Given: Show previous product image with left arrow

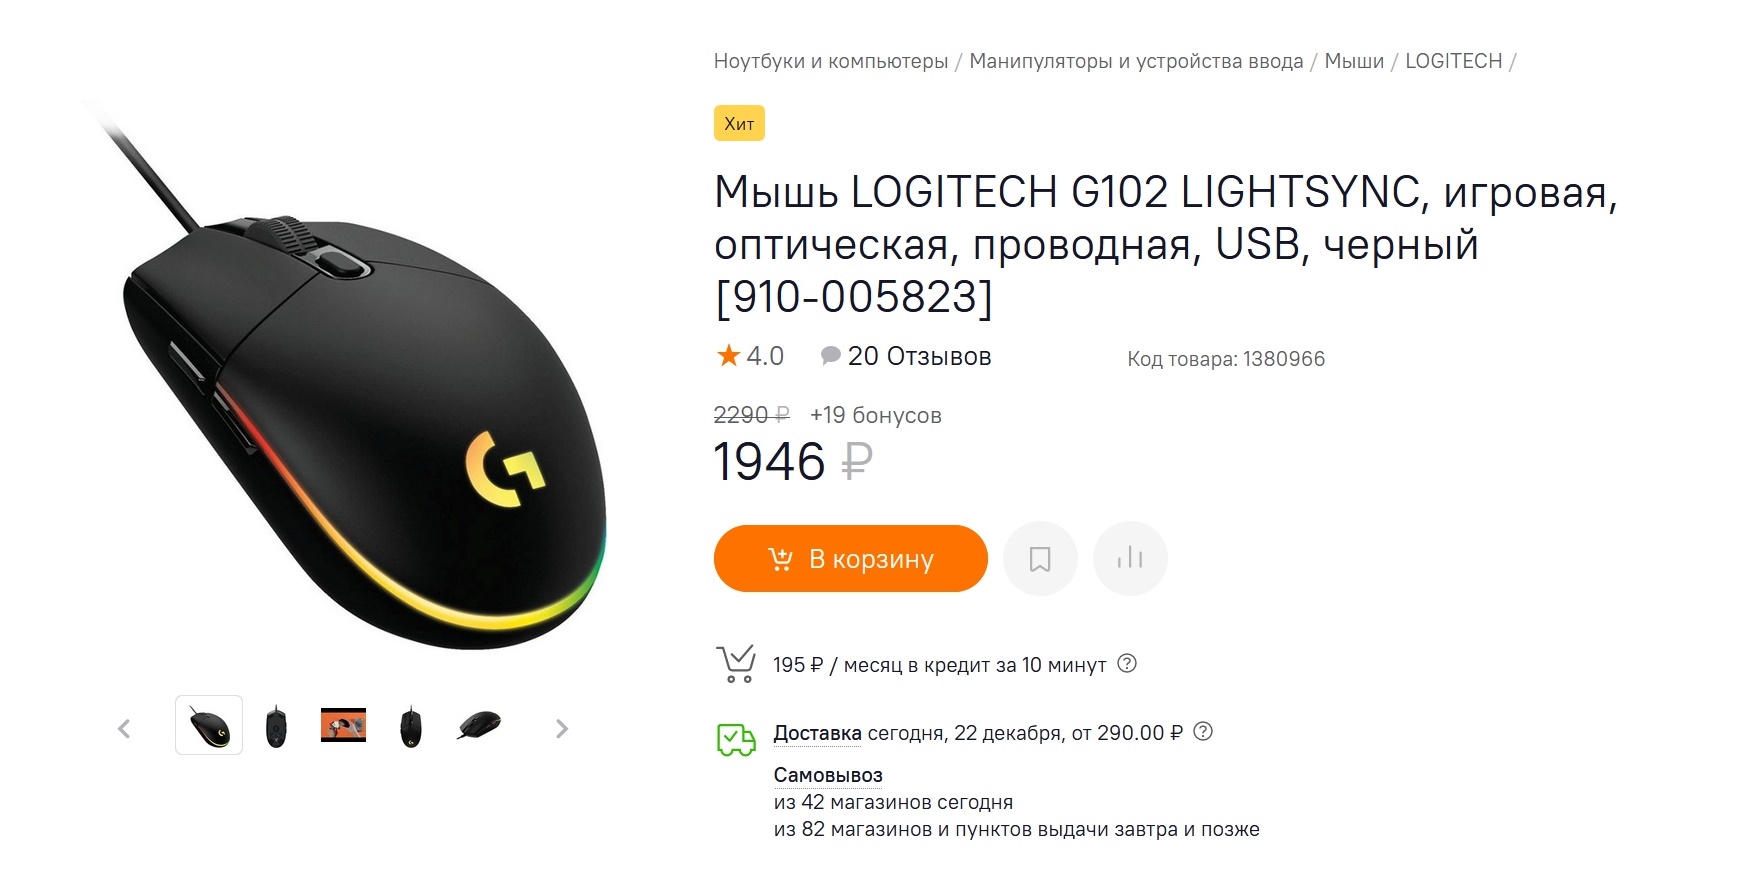Looking at the screenshot, I should 124,729.
